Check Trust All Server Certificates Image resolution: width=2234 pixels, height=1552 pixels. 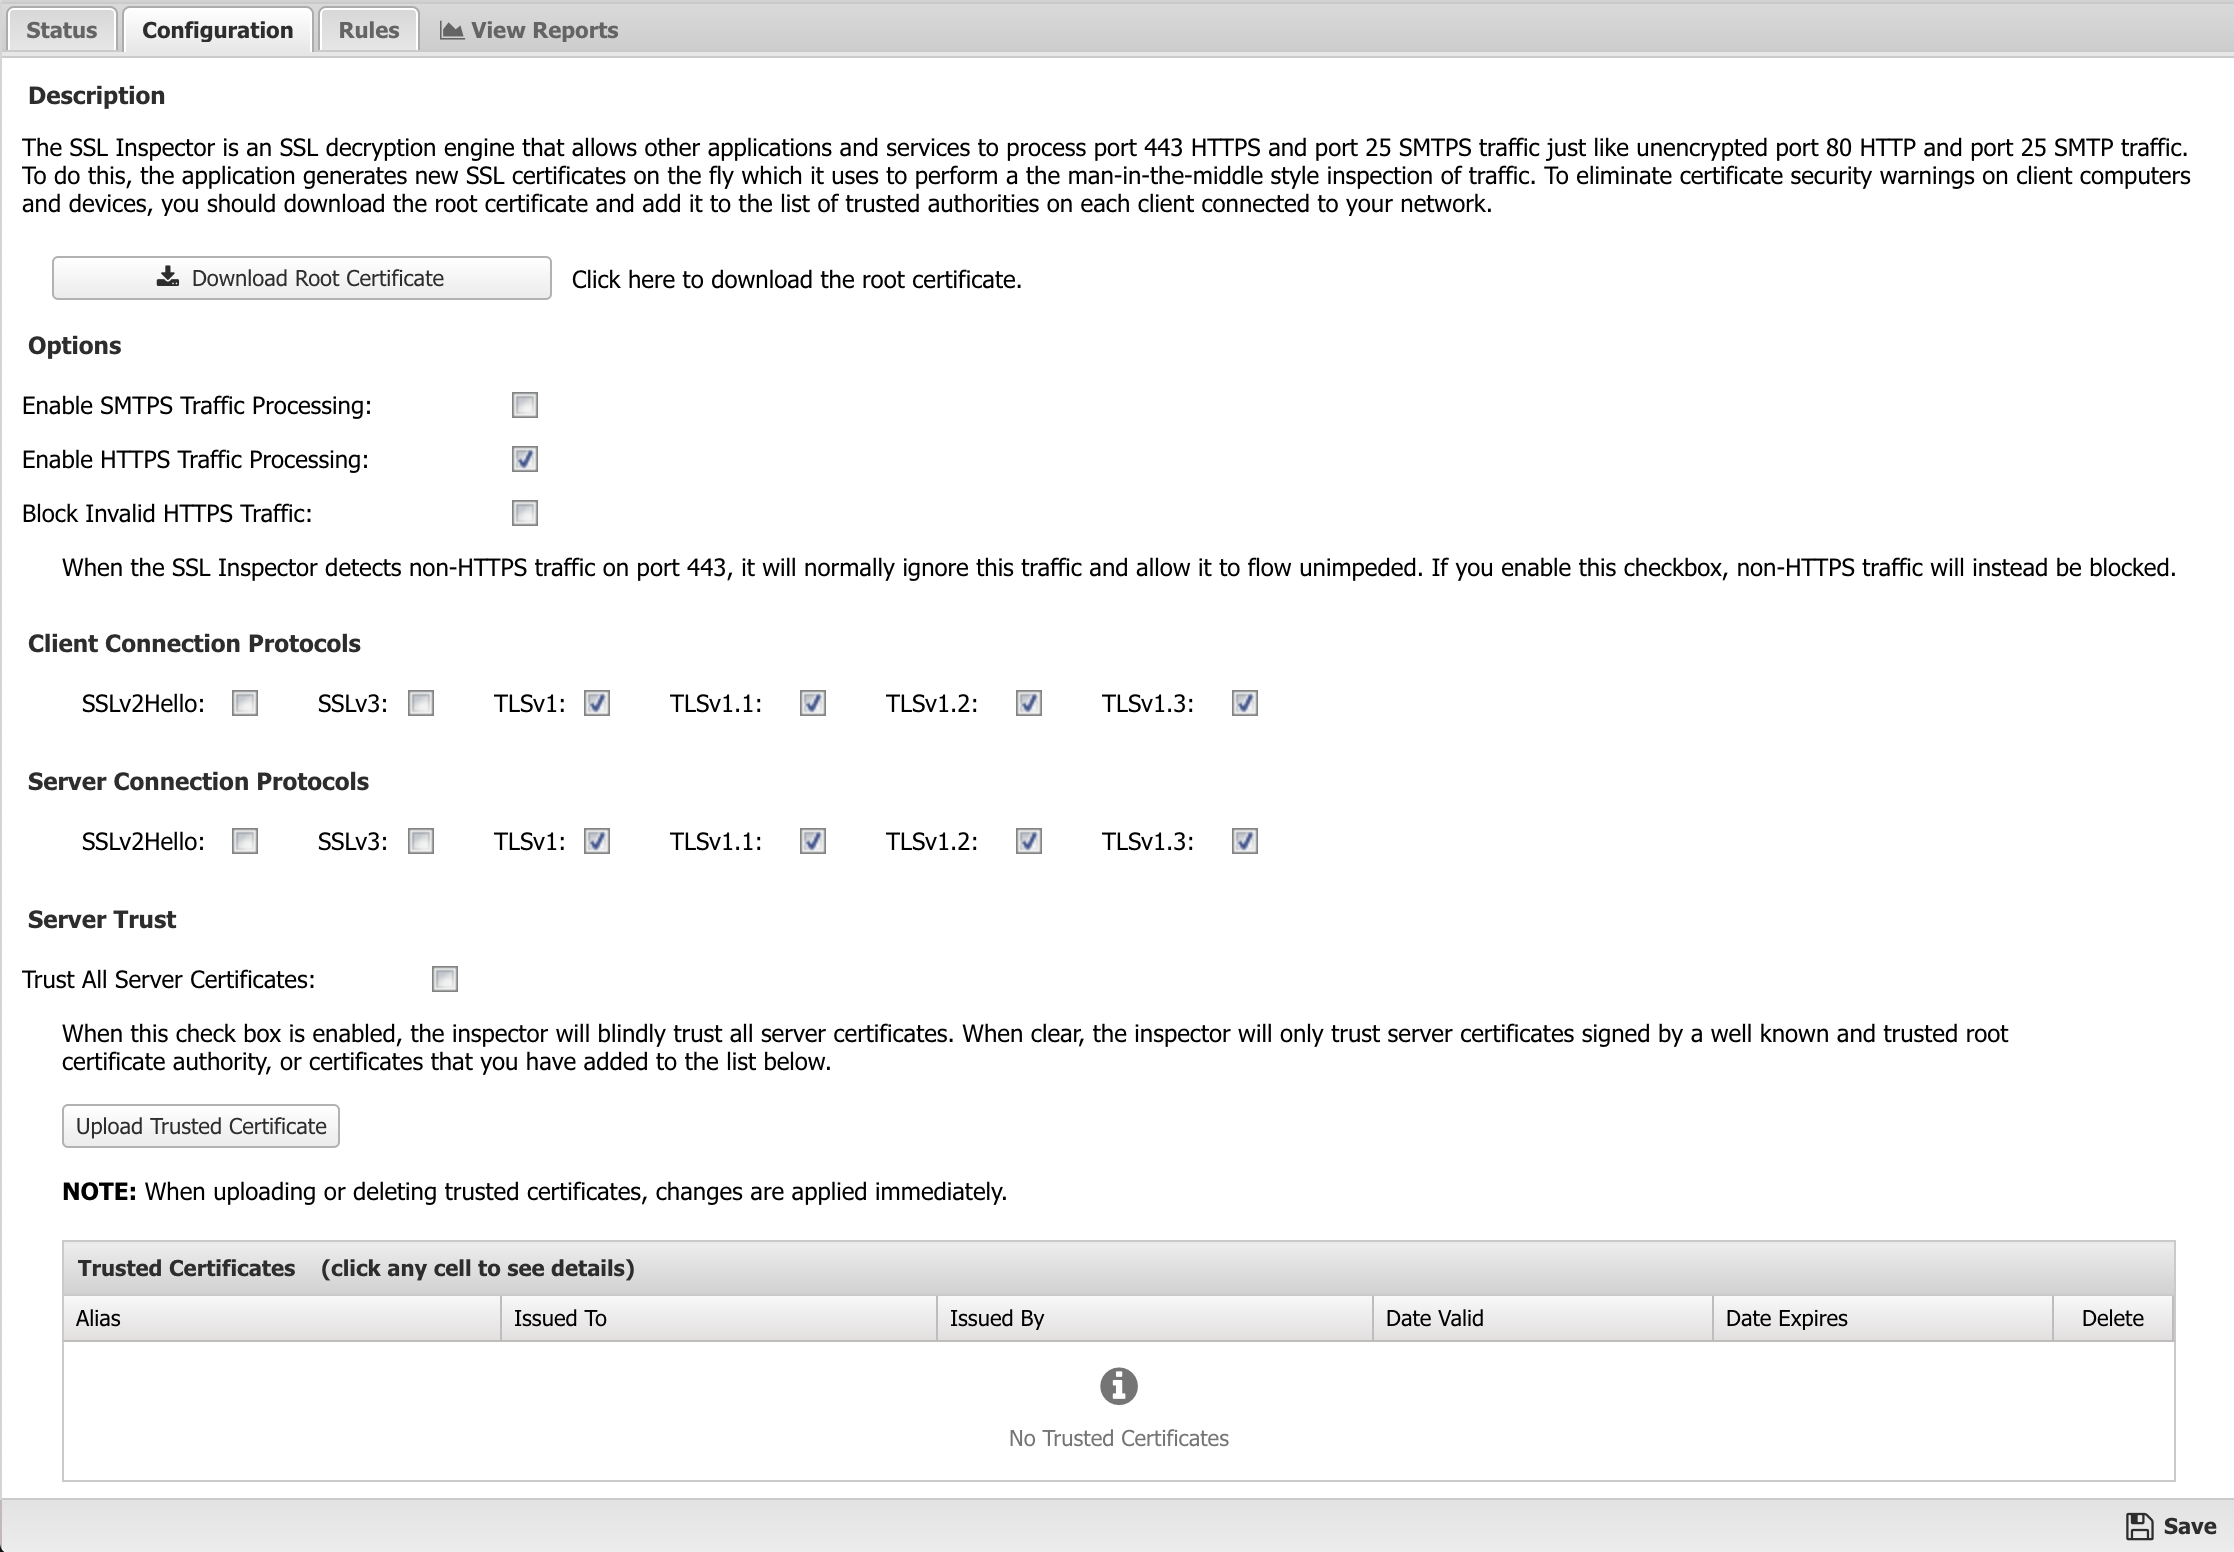click(445, 979)
